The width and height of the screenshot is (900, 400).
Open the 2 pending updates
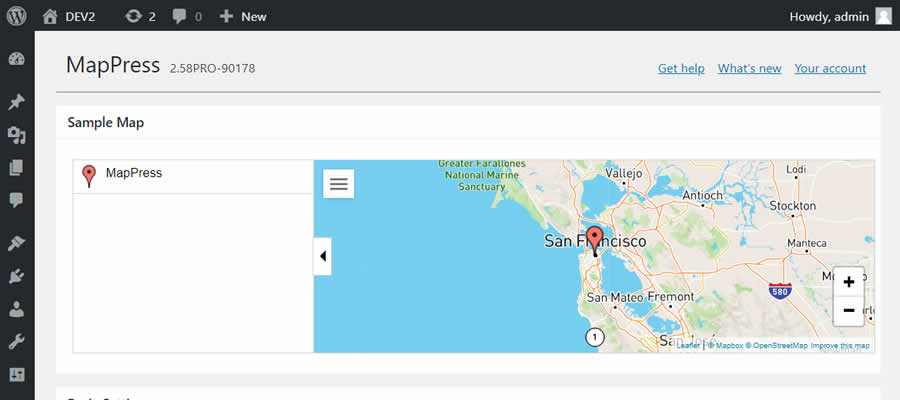tap(141, 17)
